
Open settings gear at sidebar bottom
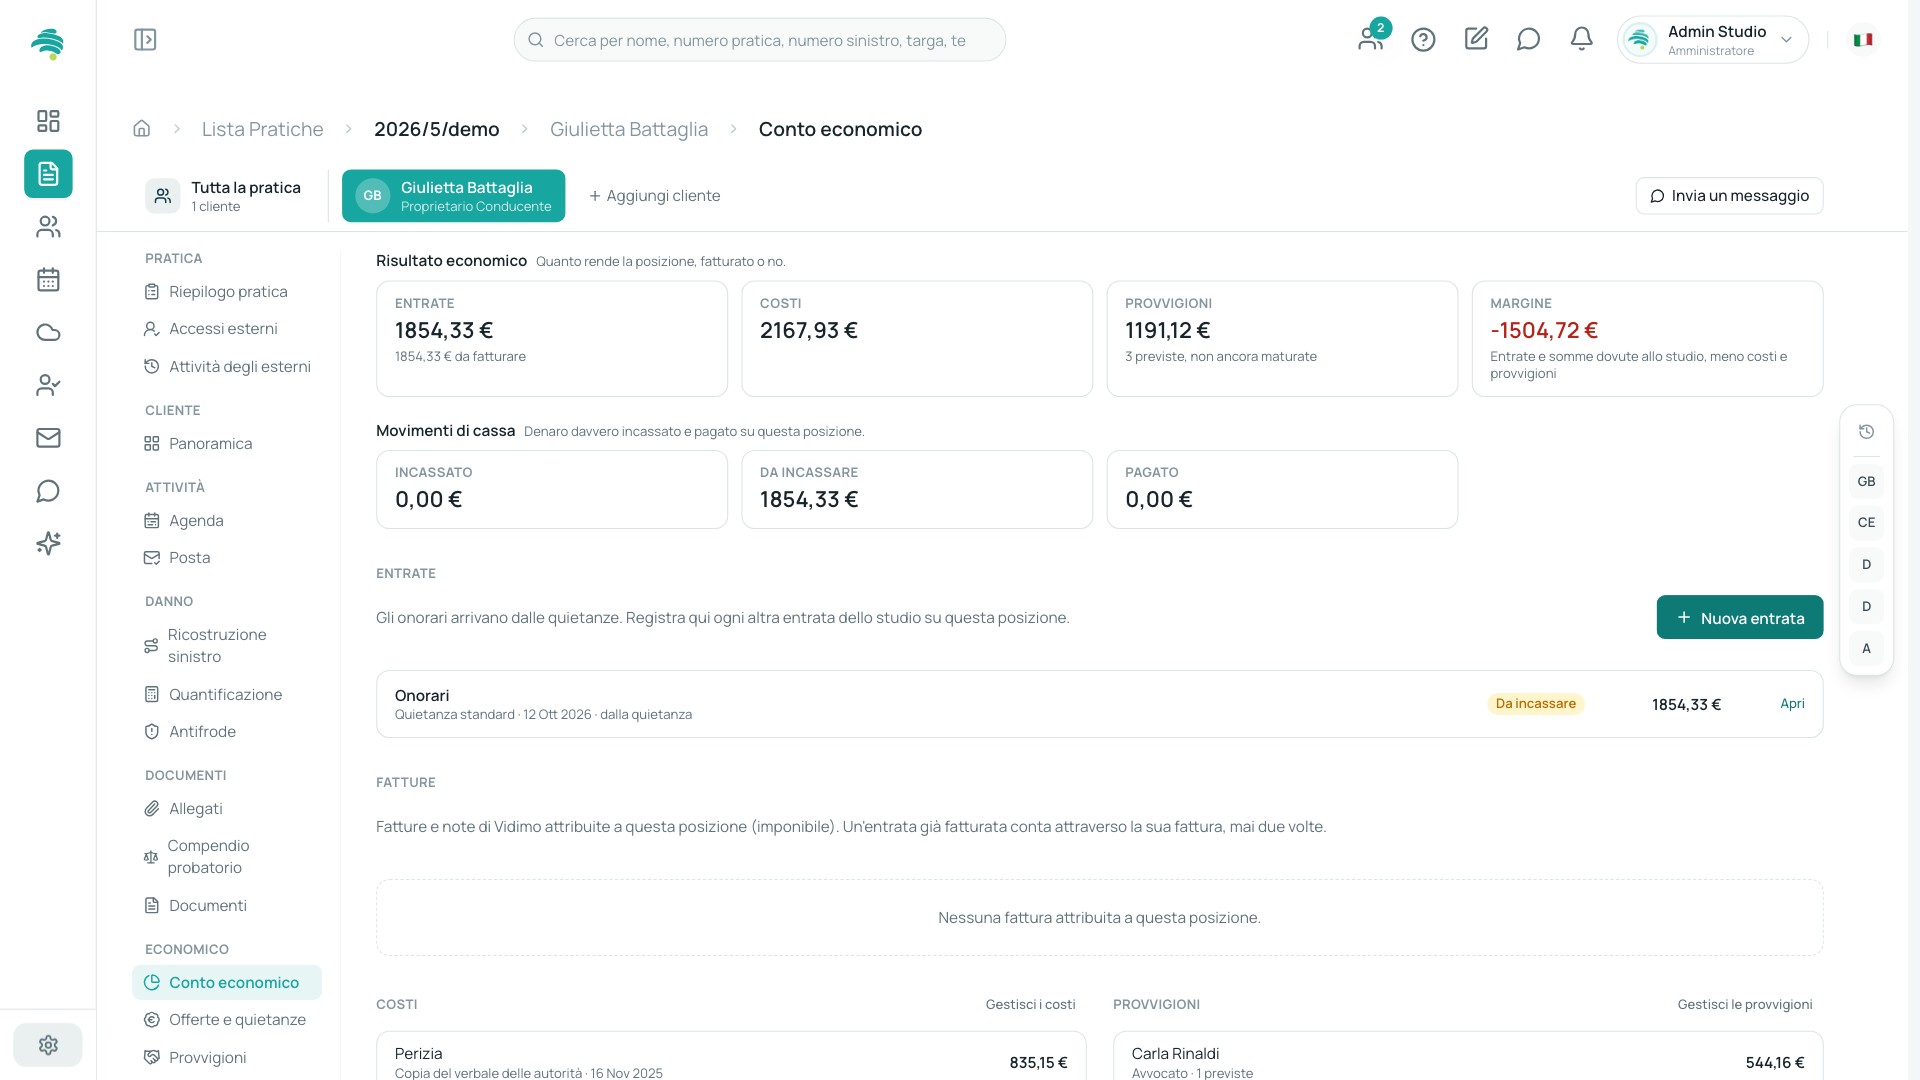pyautogui.click(x=48, y=1045)
